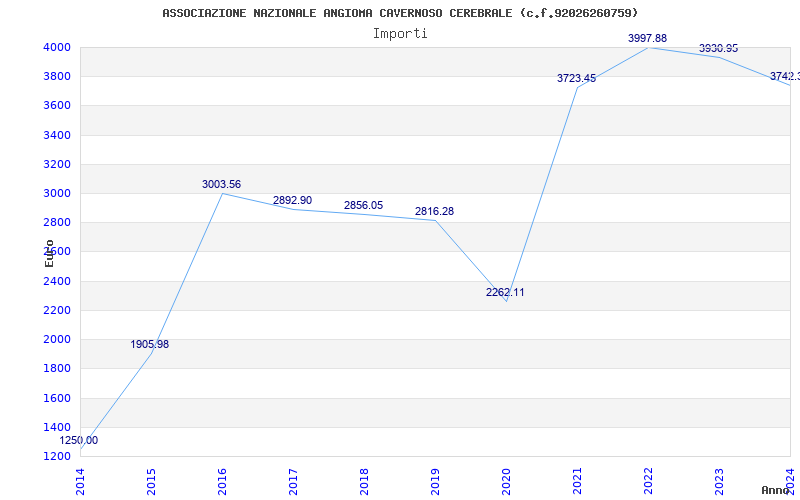Click the x-axis year 2015
The width and height of the screenshot is (800, 500).
coord(152,482)
